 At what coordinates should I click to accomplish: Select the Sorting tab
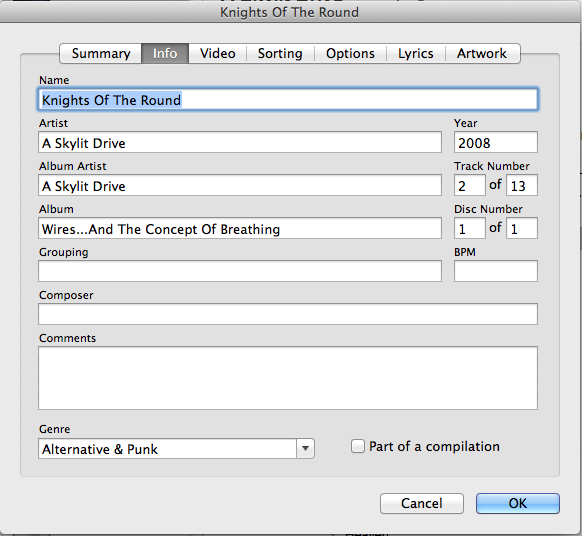coord(280,53)
